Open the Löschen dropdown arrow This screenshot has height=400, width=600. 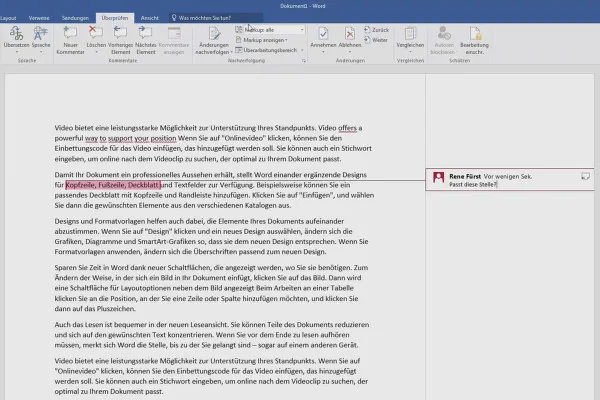[x=96, y=52]
